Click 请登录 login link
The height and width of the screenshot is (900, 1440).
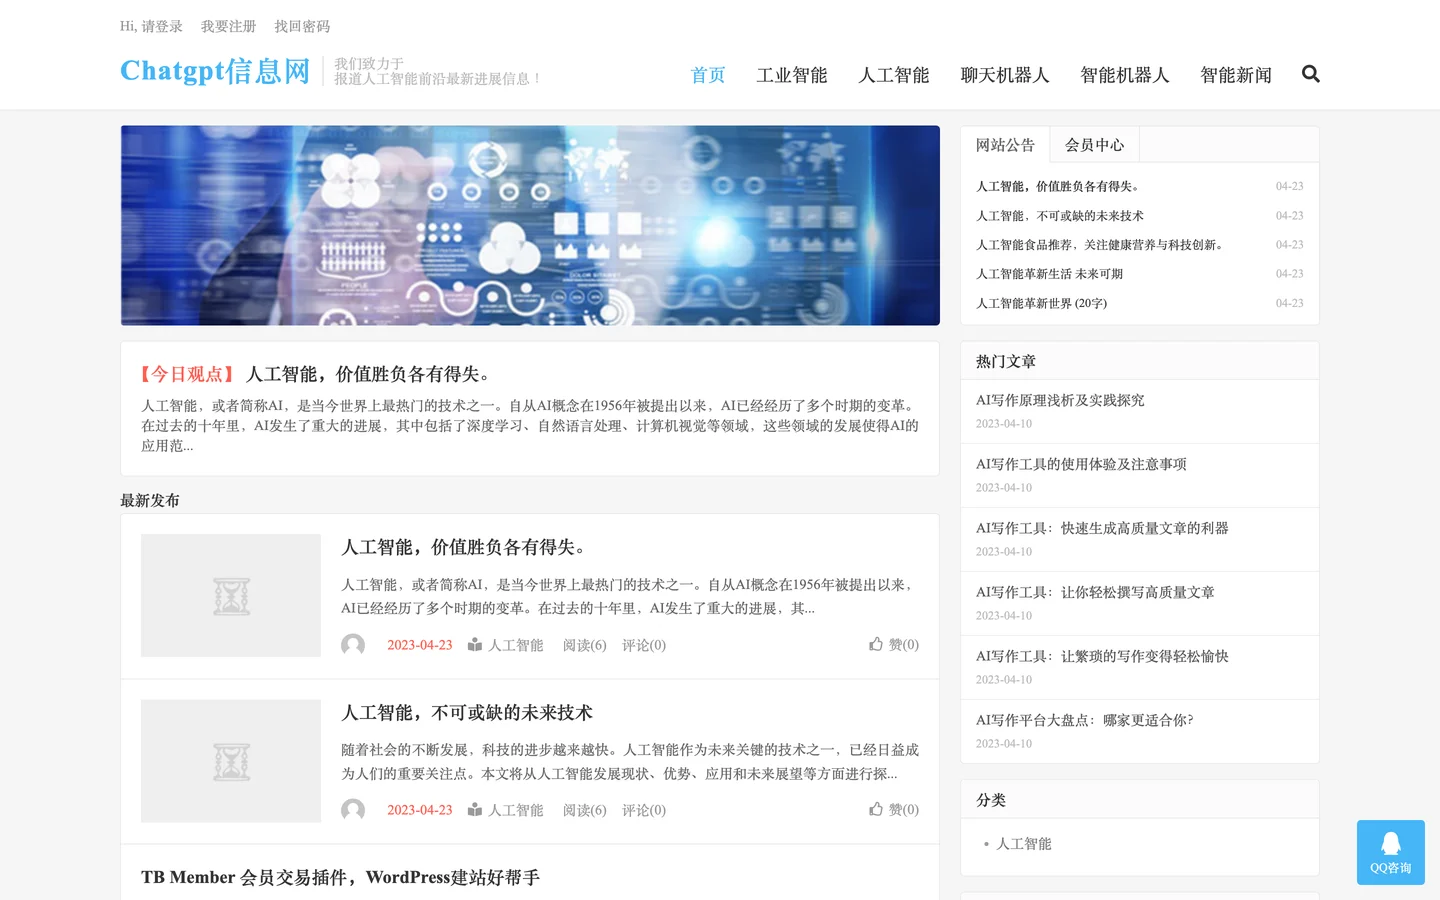162,26
